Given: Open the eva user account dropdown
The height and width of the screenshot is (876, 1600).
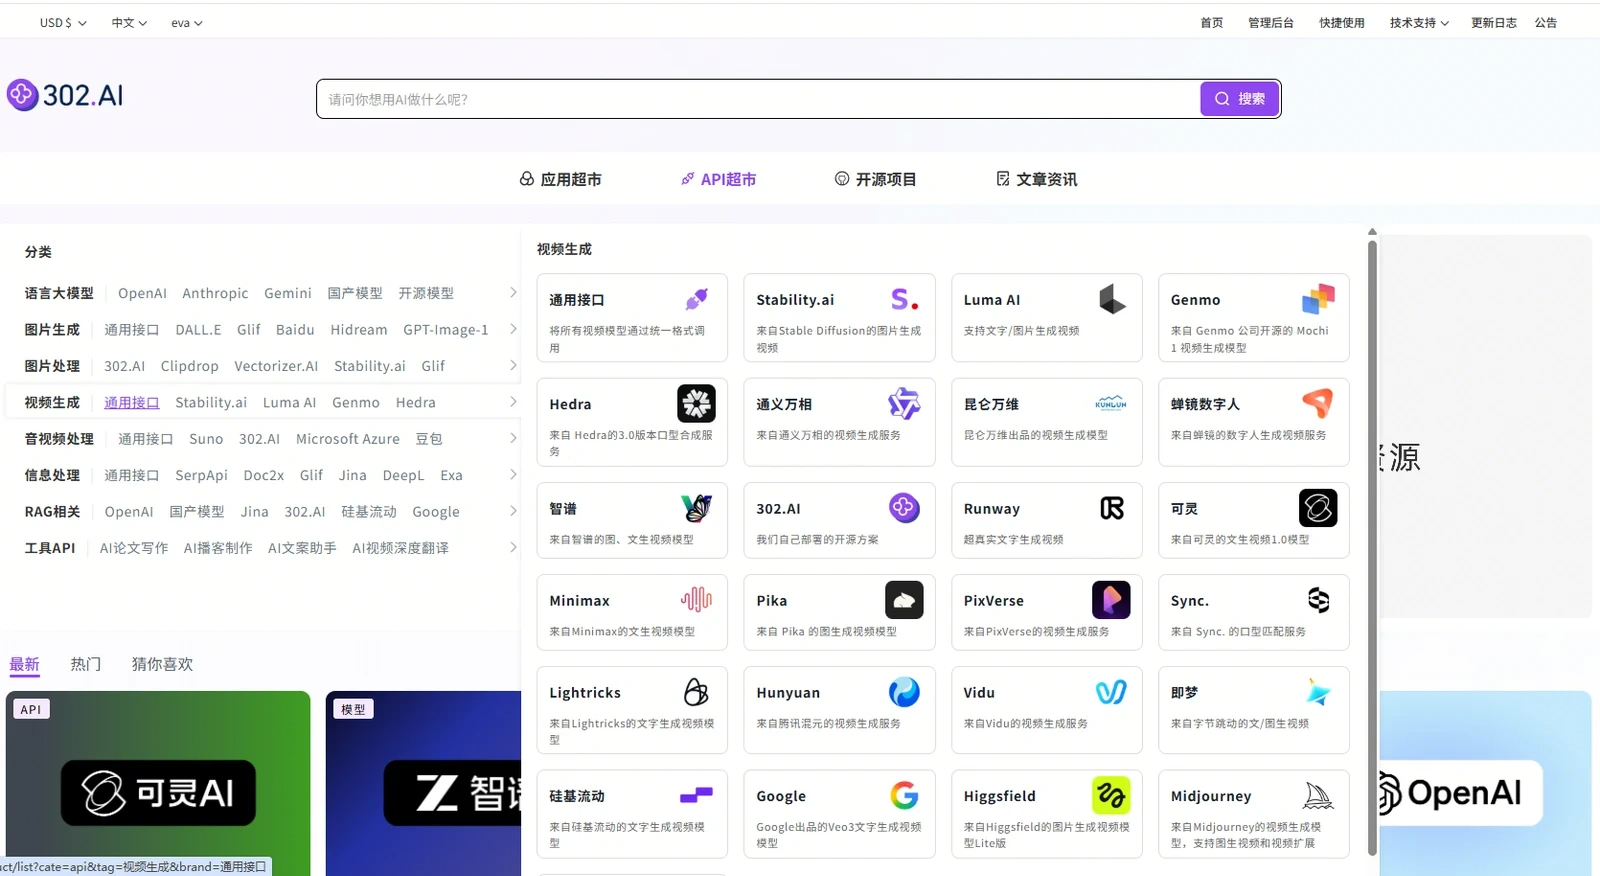Looking at the screenshot, I should (186, 23).
